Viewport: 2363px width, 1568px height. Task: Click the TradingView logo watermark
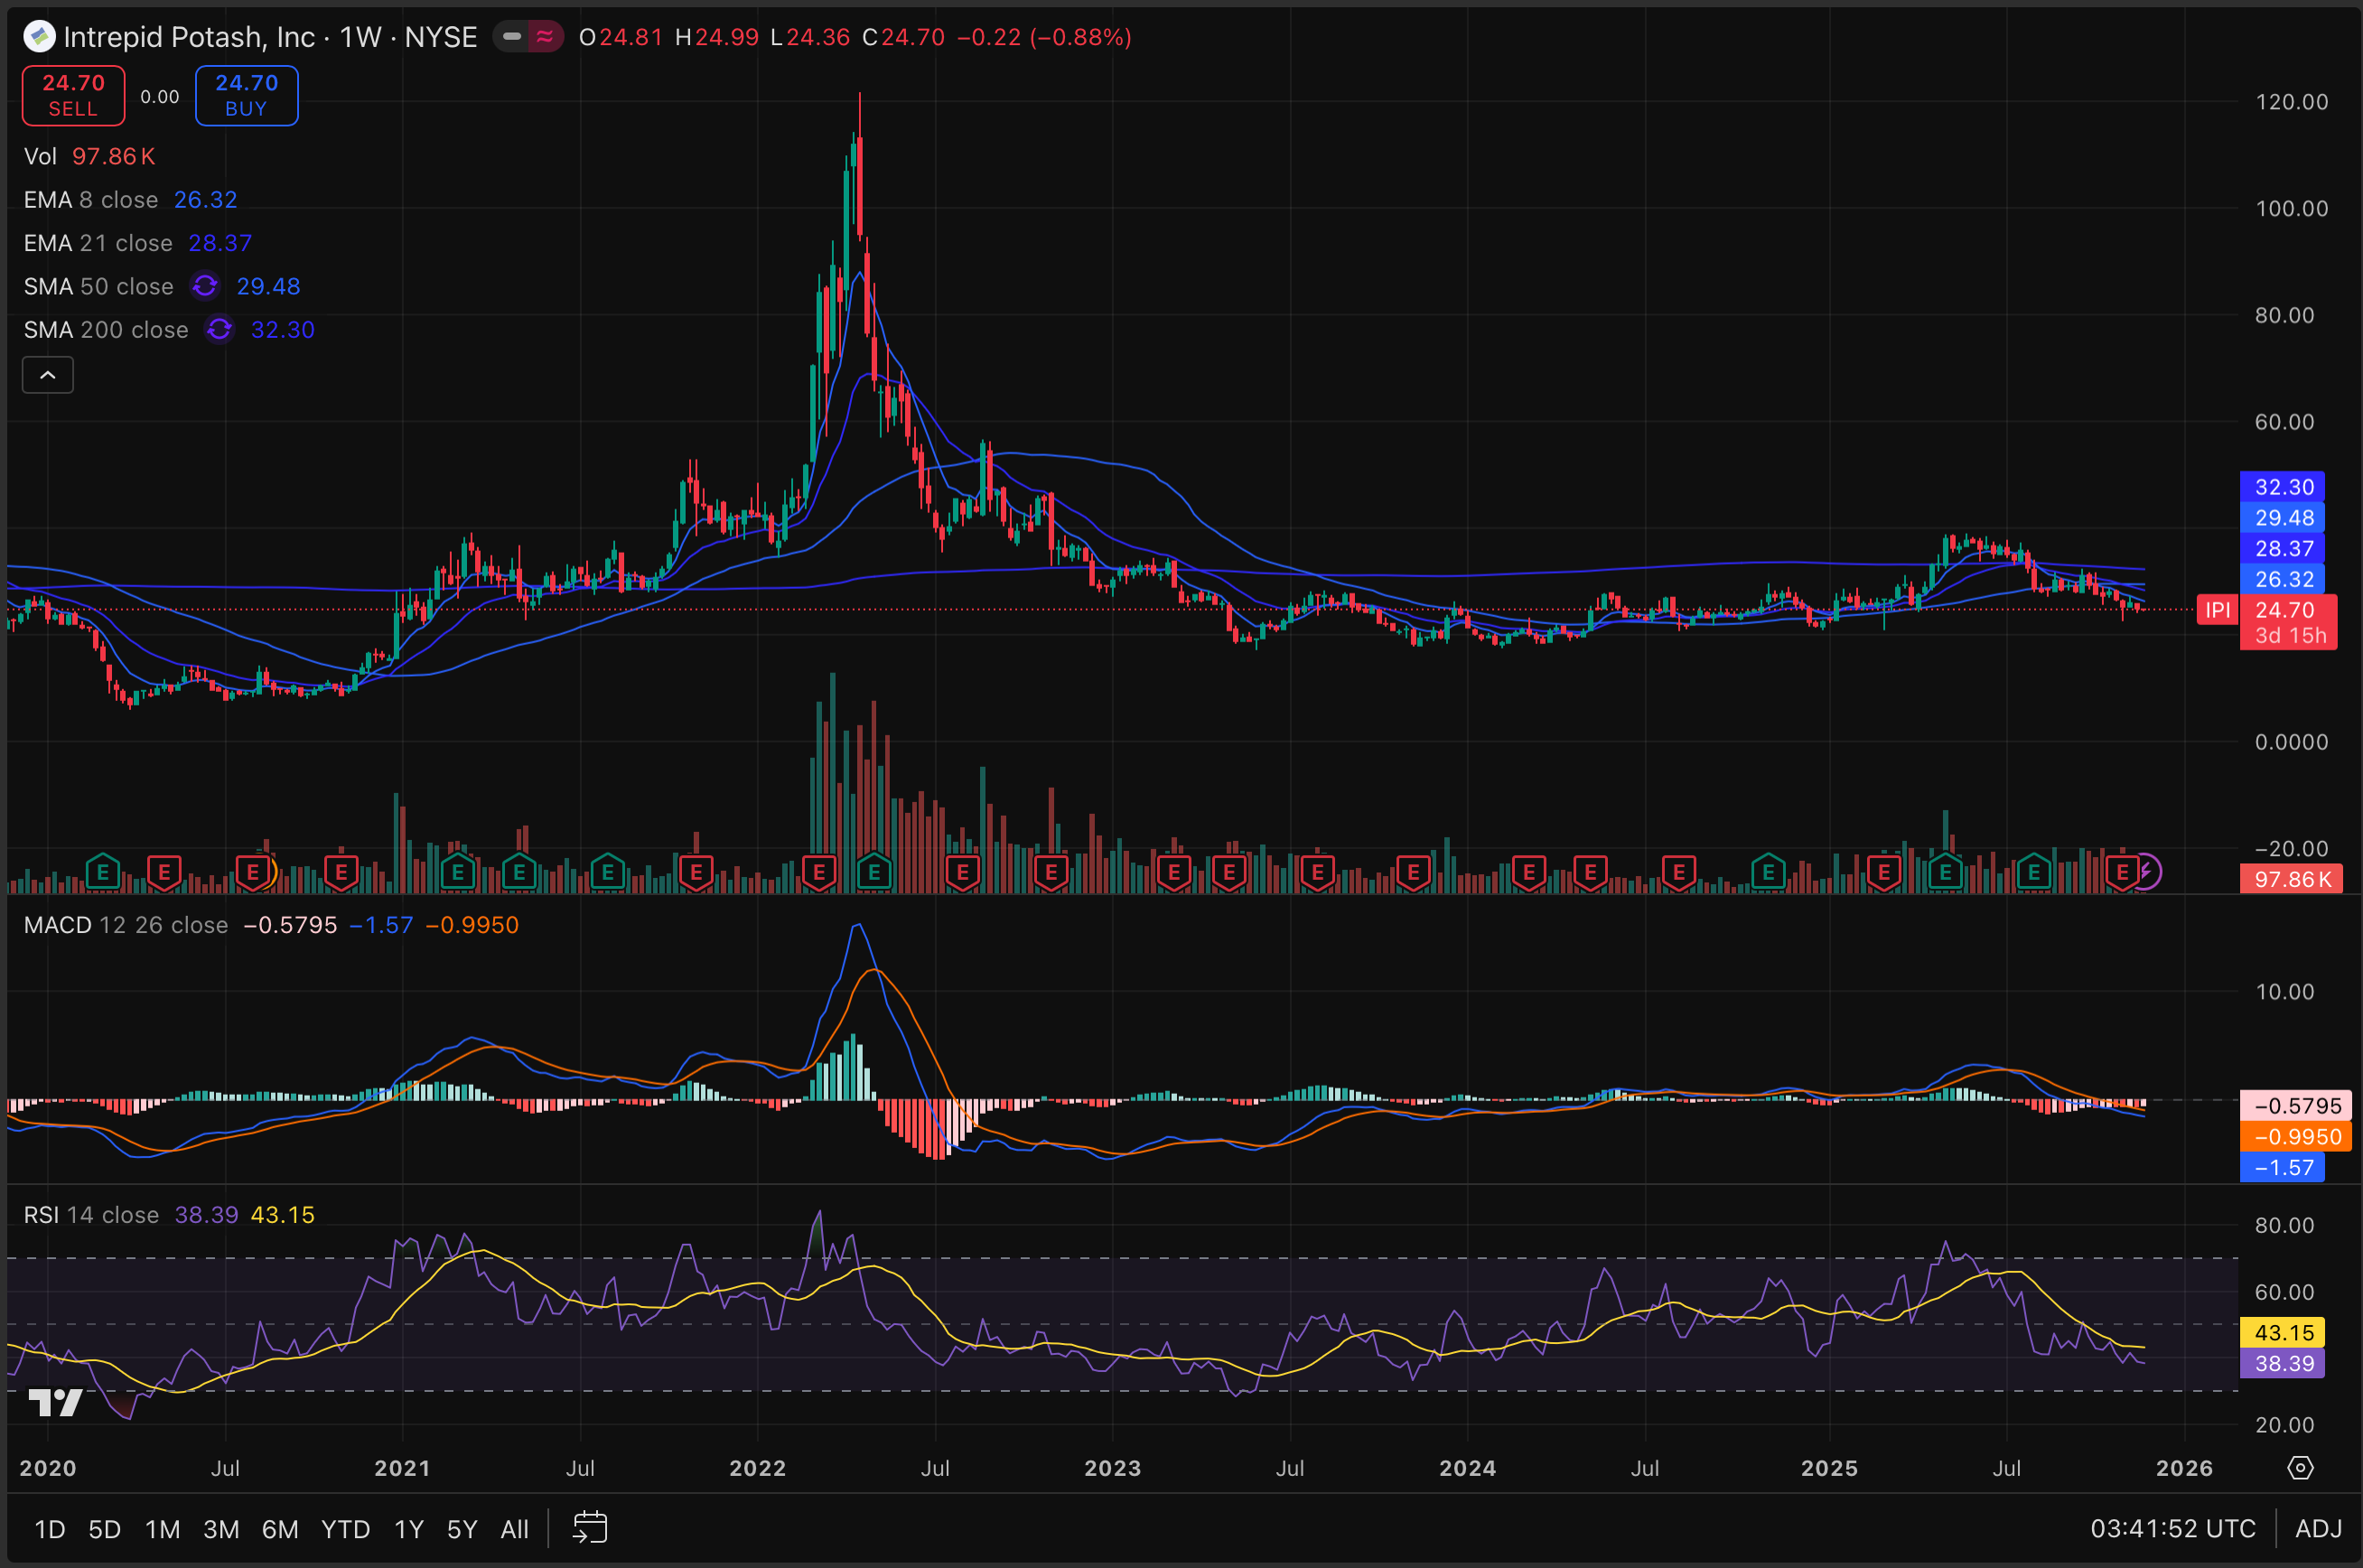click(x=55, y=1402)
